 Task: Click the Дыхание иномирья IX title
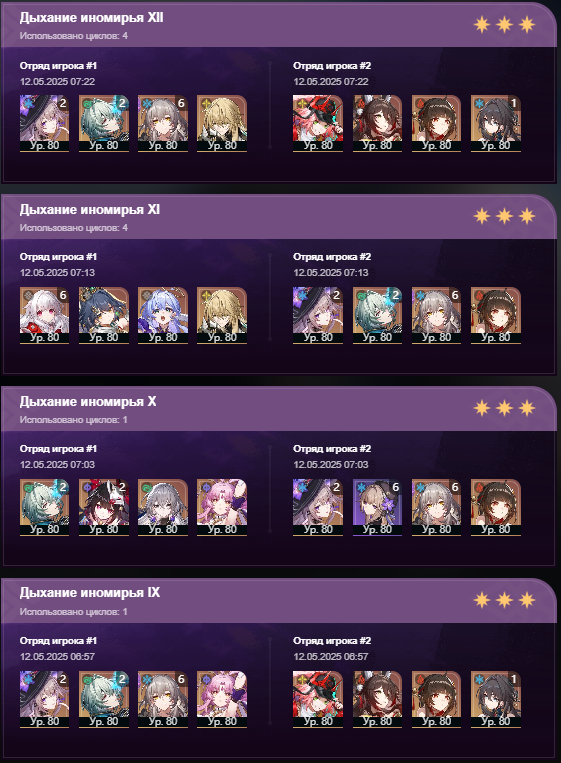(x=90, y=593)
